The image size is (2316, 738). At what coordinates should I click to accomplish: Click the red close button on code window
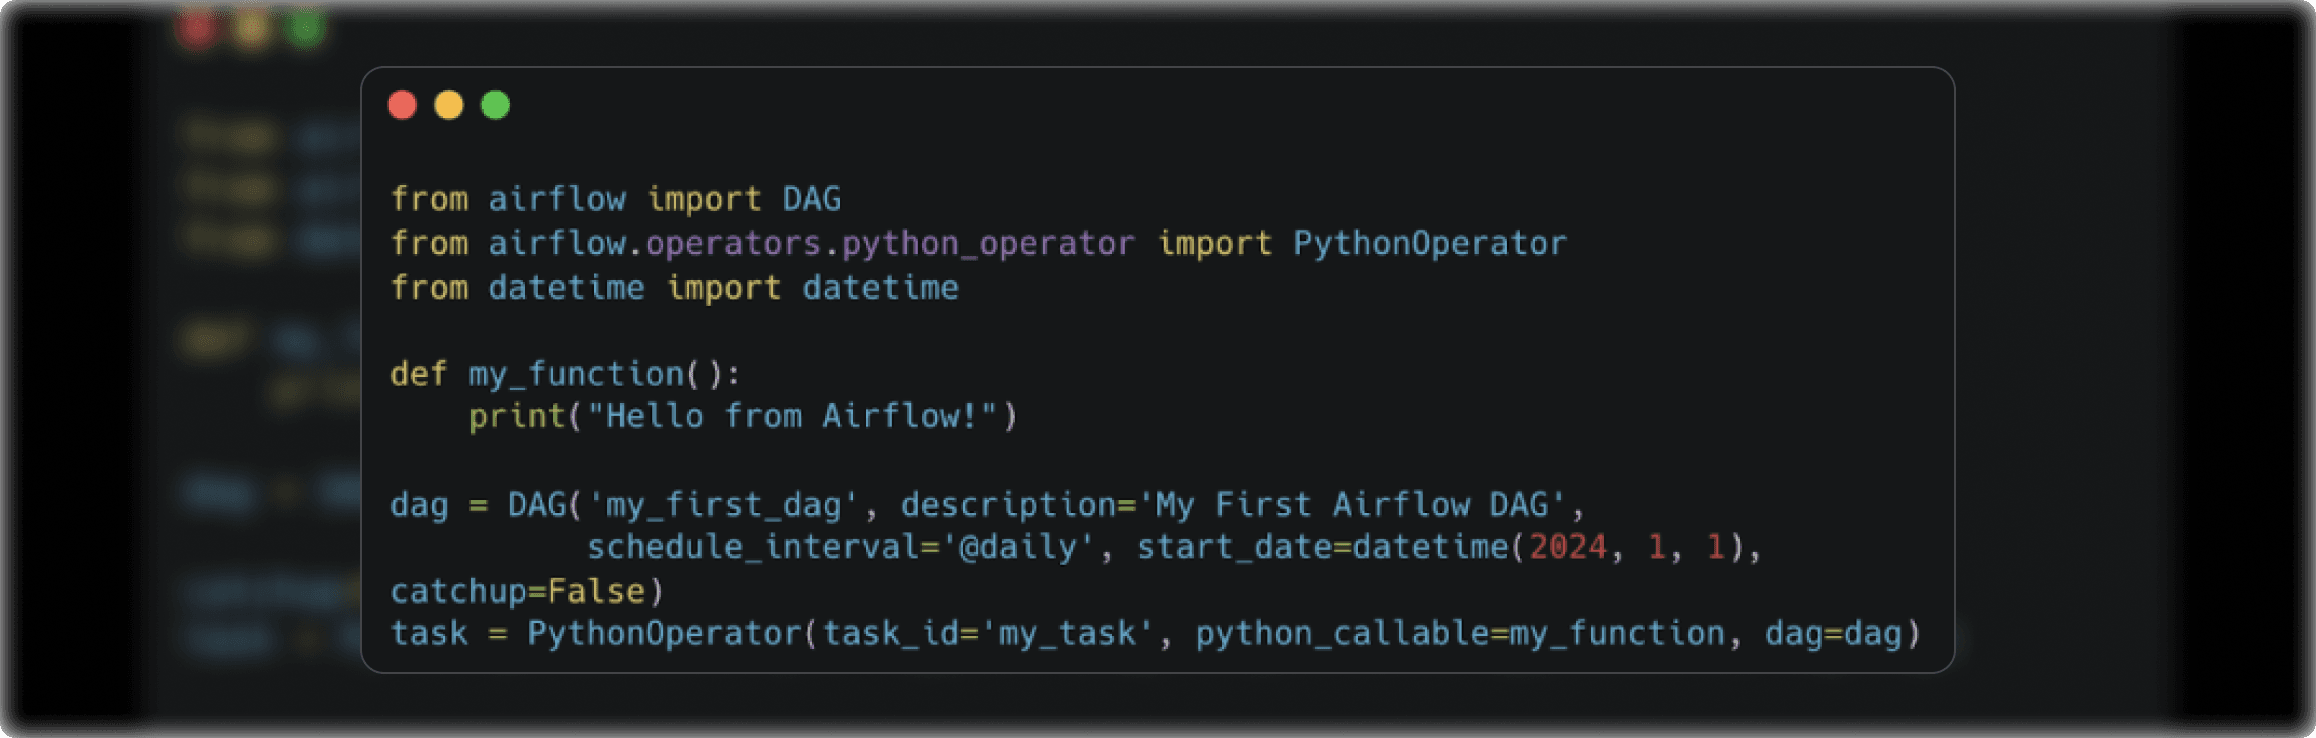click(402, 105)
